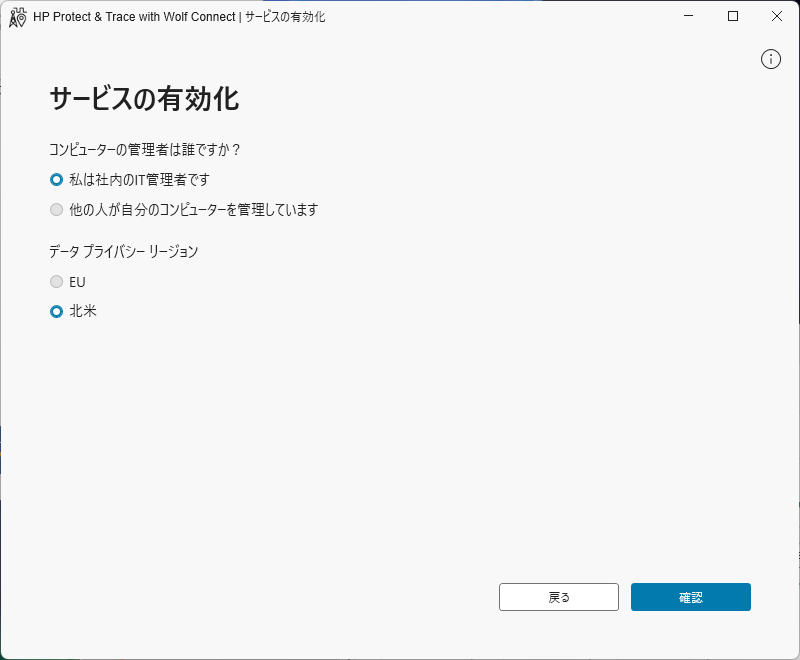Click the HP Protect & Trace app icon in title bar
800x660 pixels.
(17, 17)
